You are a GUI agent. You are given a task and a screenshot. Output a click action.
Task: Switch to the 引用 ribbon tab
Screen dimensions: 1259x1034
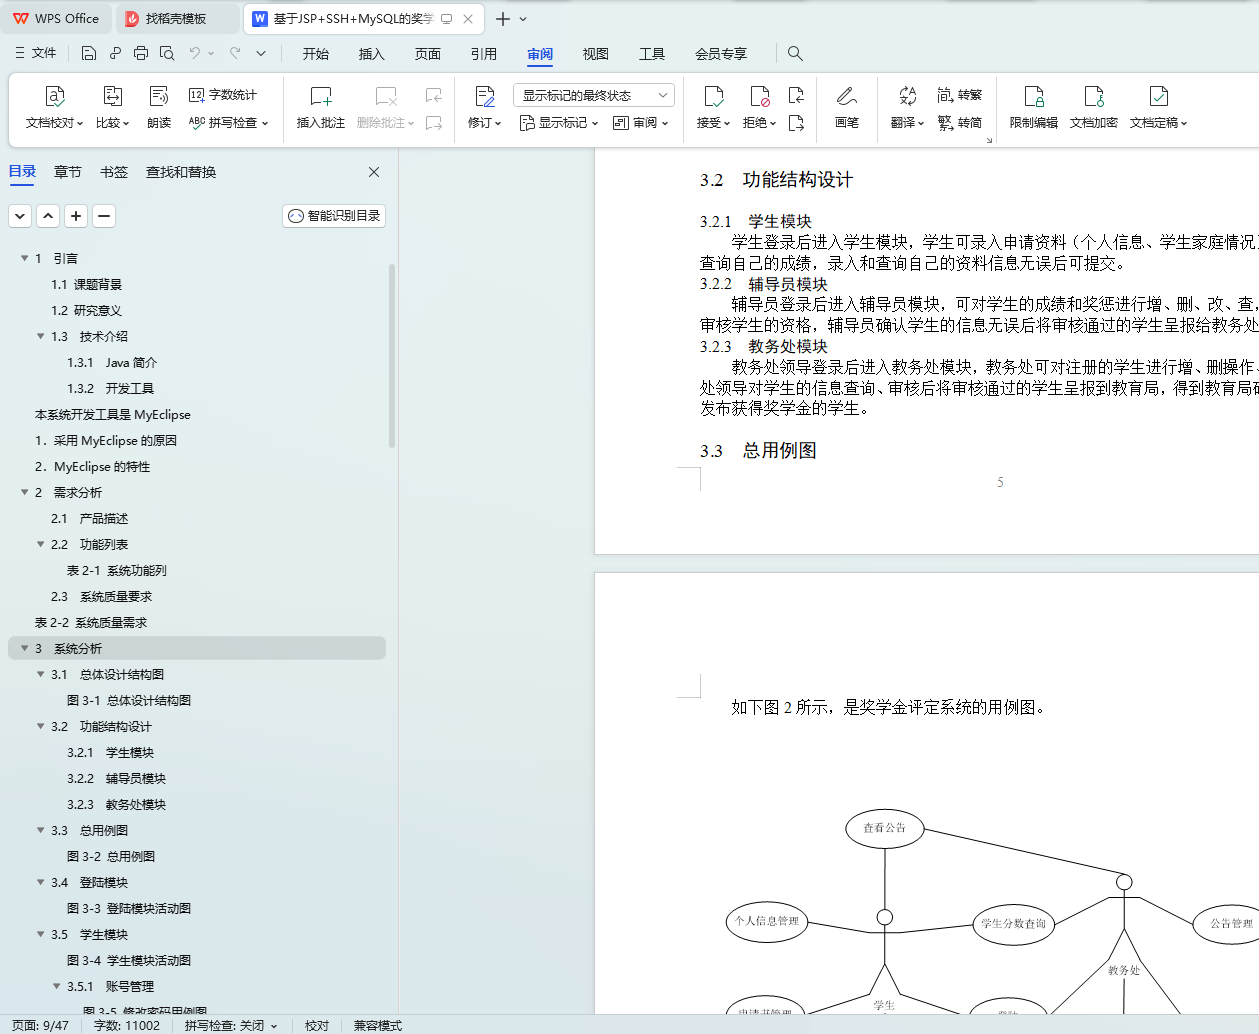[484, 54]
